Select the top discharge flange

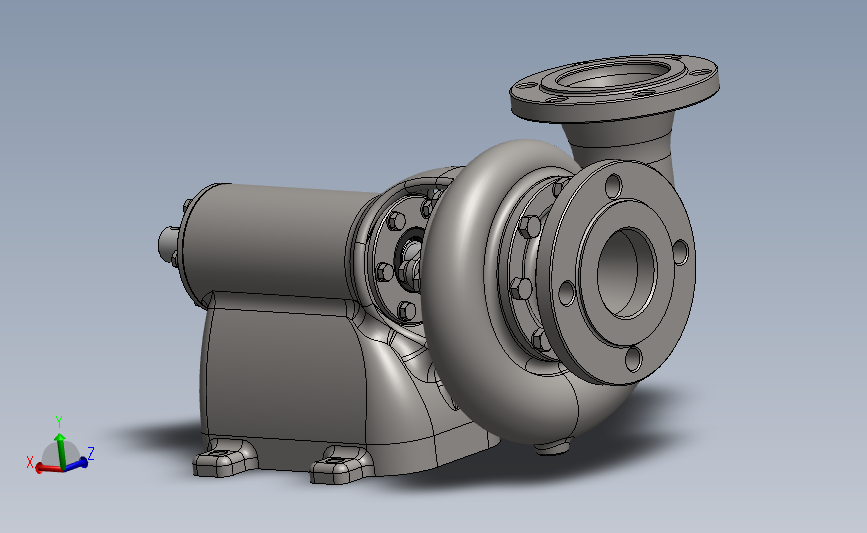pyautogui.click(x=614, y=87)
